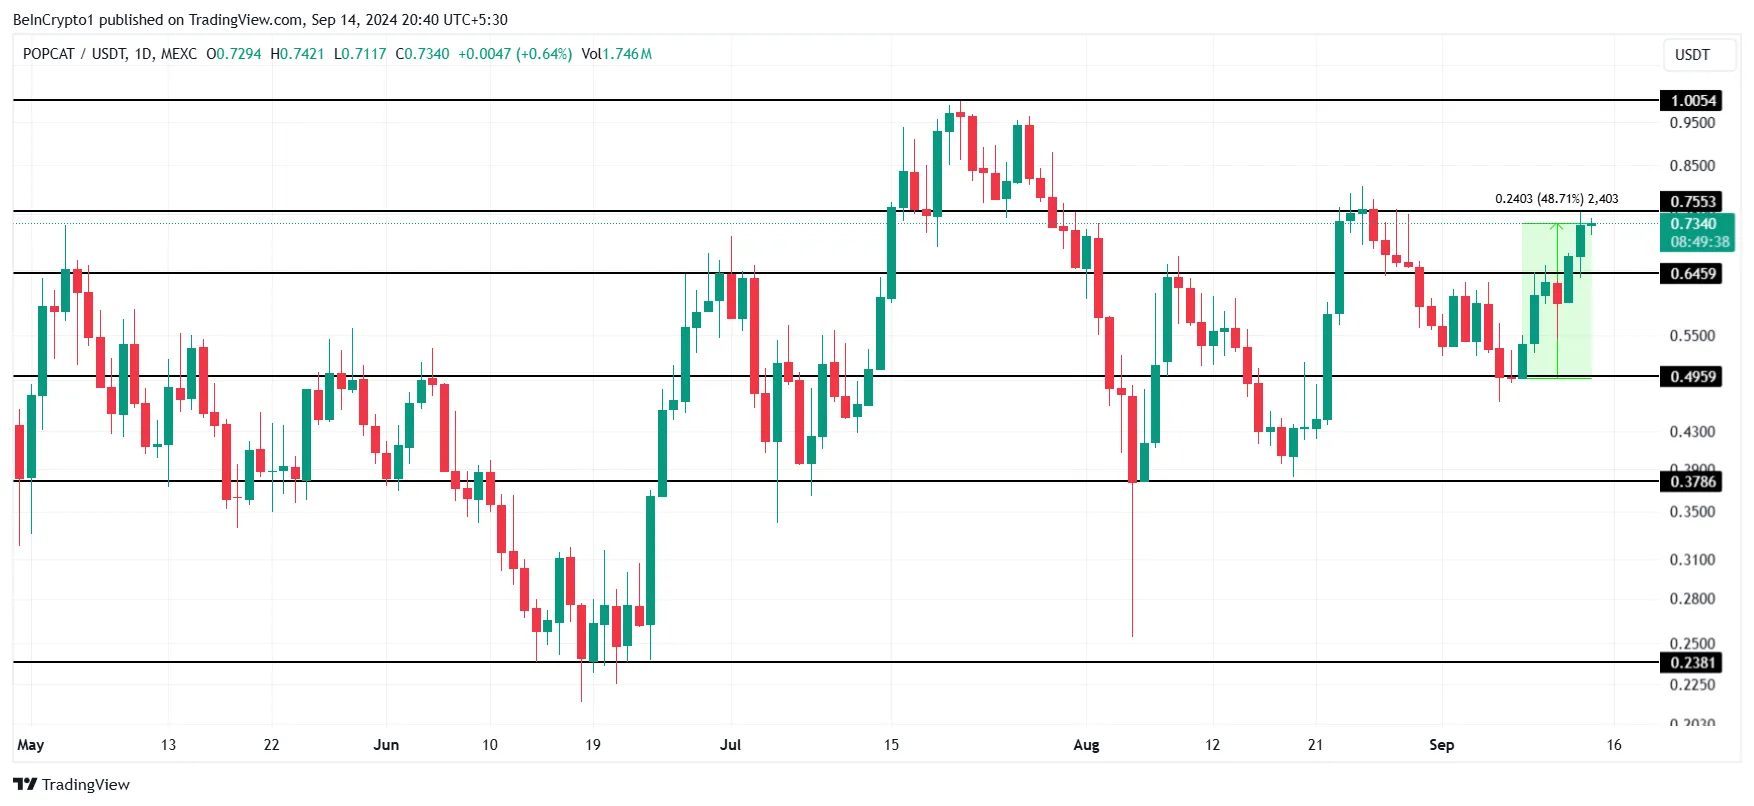Click the current price 0.7340 green label
The height and width of the screenshot is (806, 1754).
click(x=1697, y=232)
